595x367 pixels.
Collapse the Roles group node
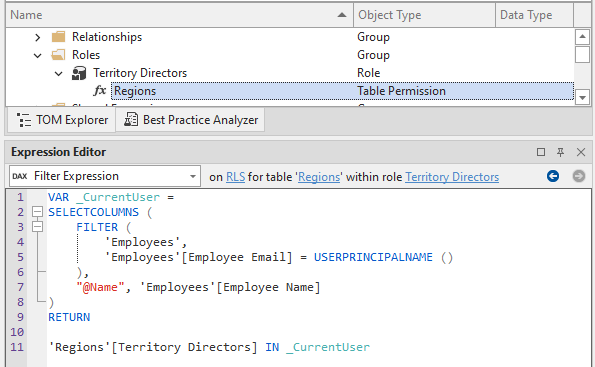tap(38, 55)
